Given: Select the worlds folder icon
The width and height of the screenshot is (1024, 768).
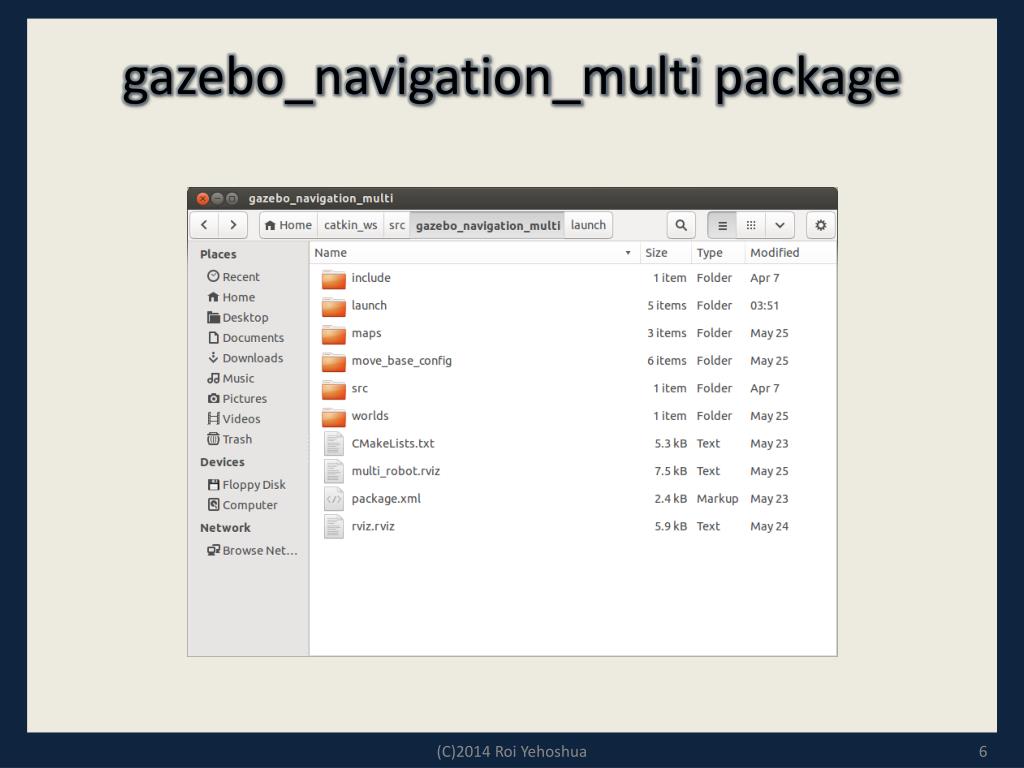Looking at the screenshot, I should click(x=334, y=416).
